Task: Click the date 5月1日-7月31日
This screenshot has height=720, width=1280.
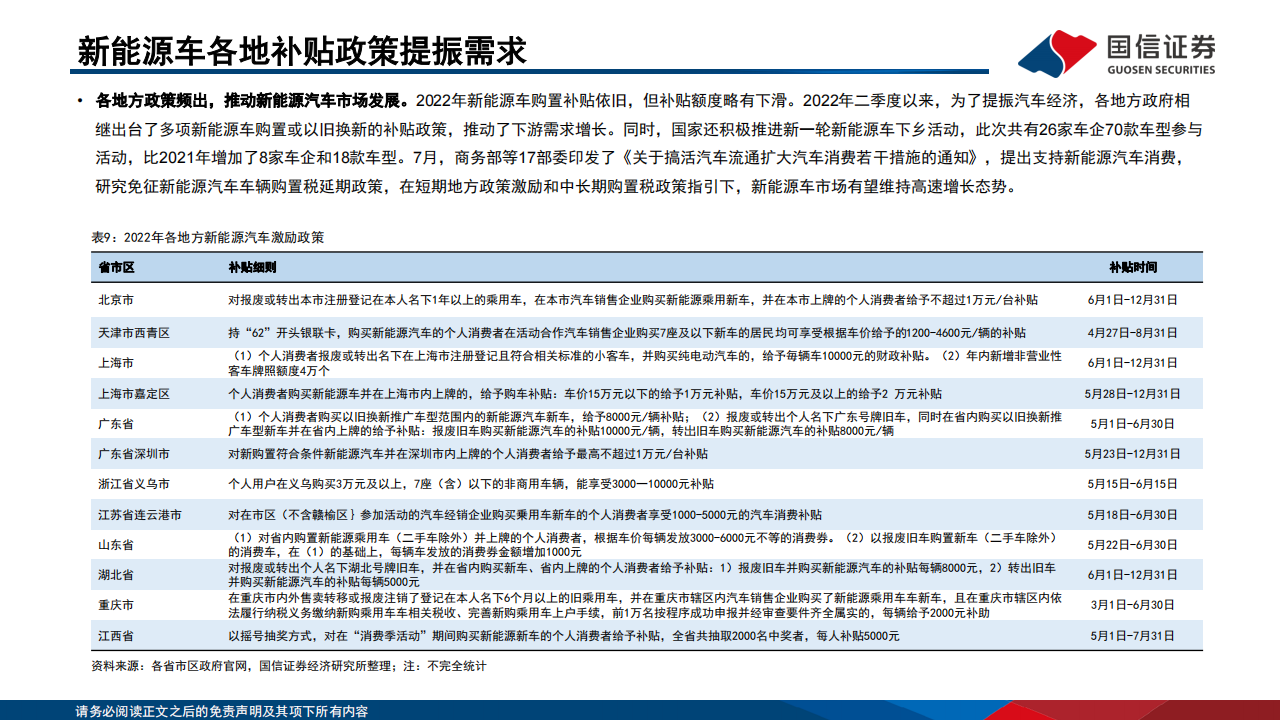Action: click(x=1132, y=636)
